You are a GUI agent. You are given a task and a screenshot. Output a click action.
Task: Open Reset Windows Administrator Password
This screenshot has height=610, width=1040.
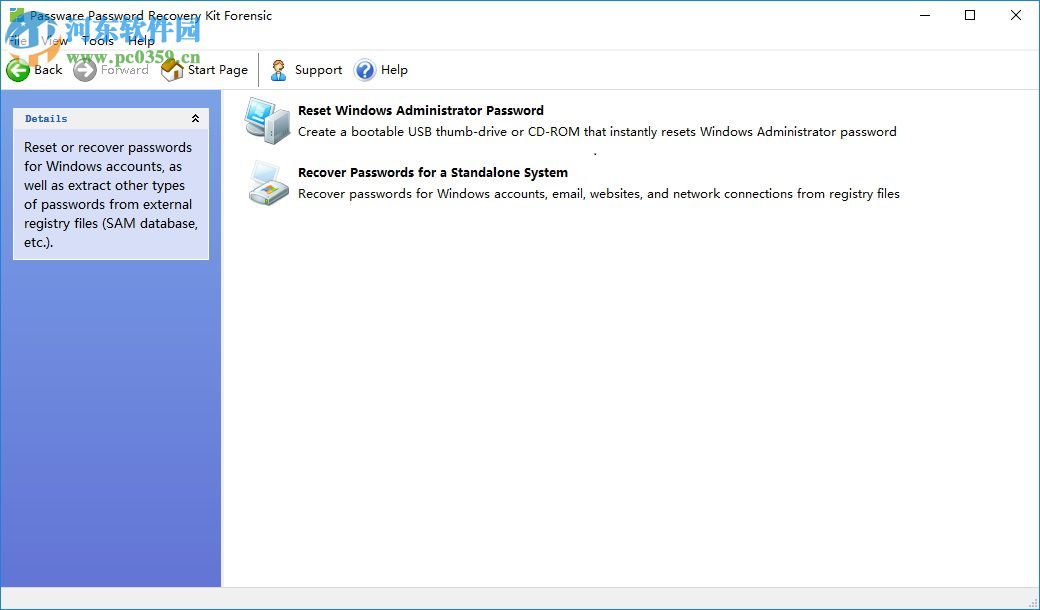[x=420, y=110]
